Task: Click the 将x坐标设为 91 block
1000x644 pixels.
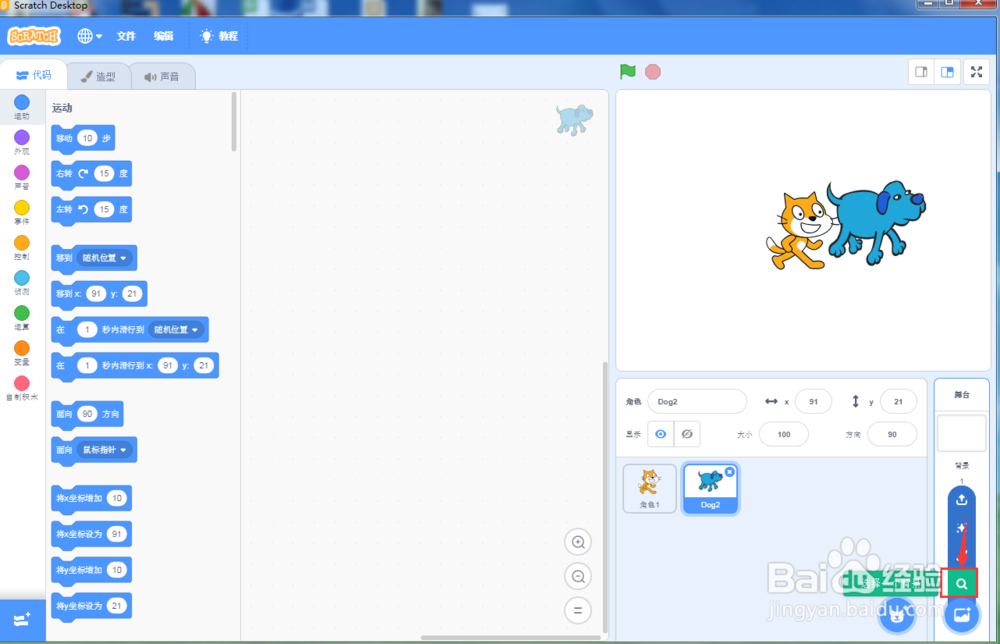Action: pyautogui.click(x=91, y=534)
